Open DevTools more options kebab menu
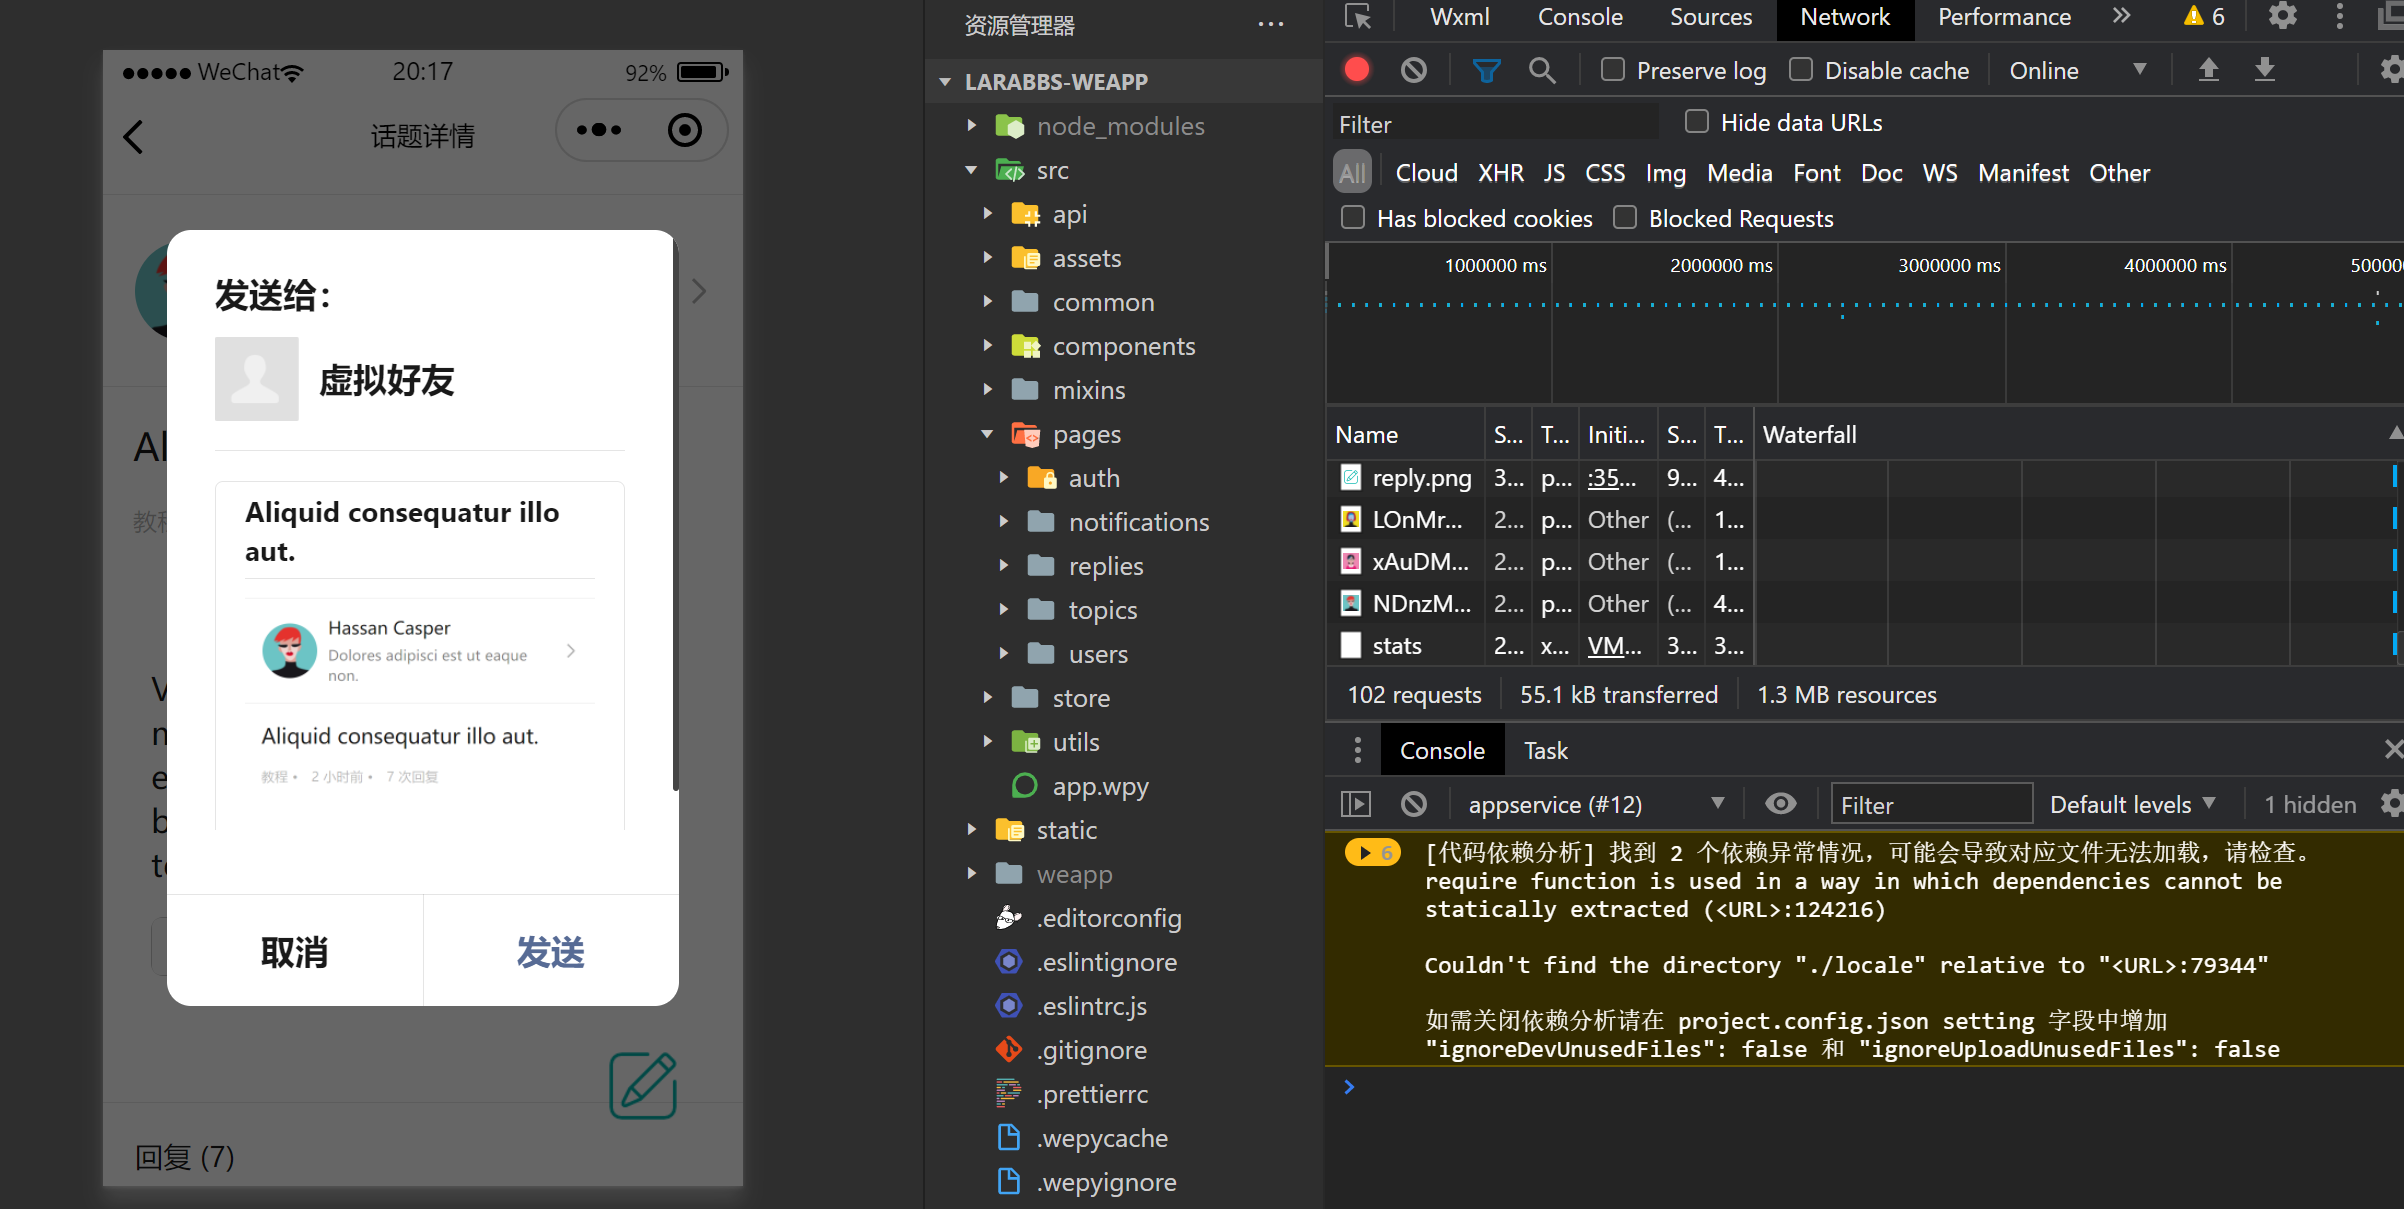This screenshot has height=1209, width=2404. pyautogui.click(x=2339, y=16)
